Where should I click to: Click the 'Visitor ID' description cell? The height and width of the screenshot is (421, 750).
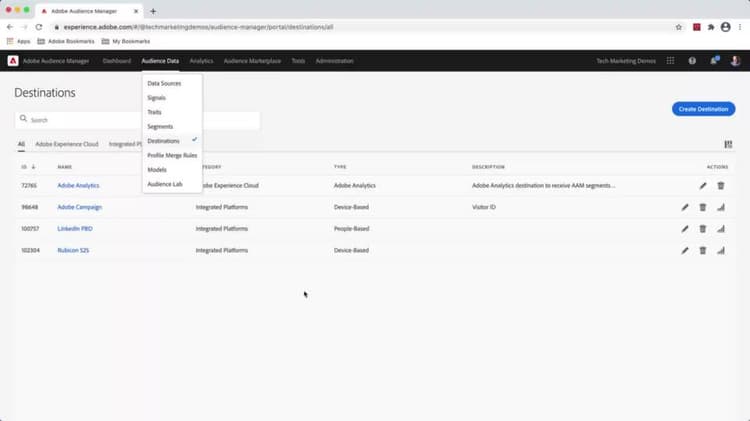click(484, 207)
